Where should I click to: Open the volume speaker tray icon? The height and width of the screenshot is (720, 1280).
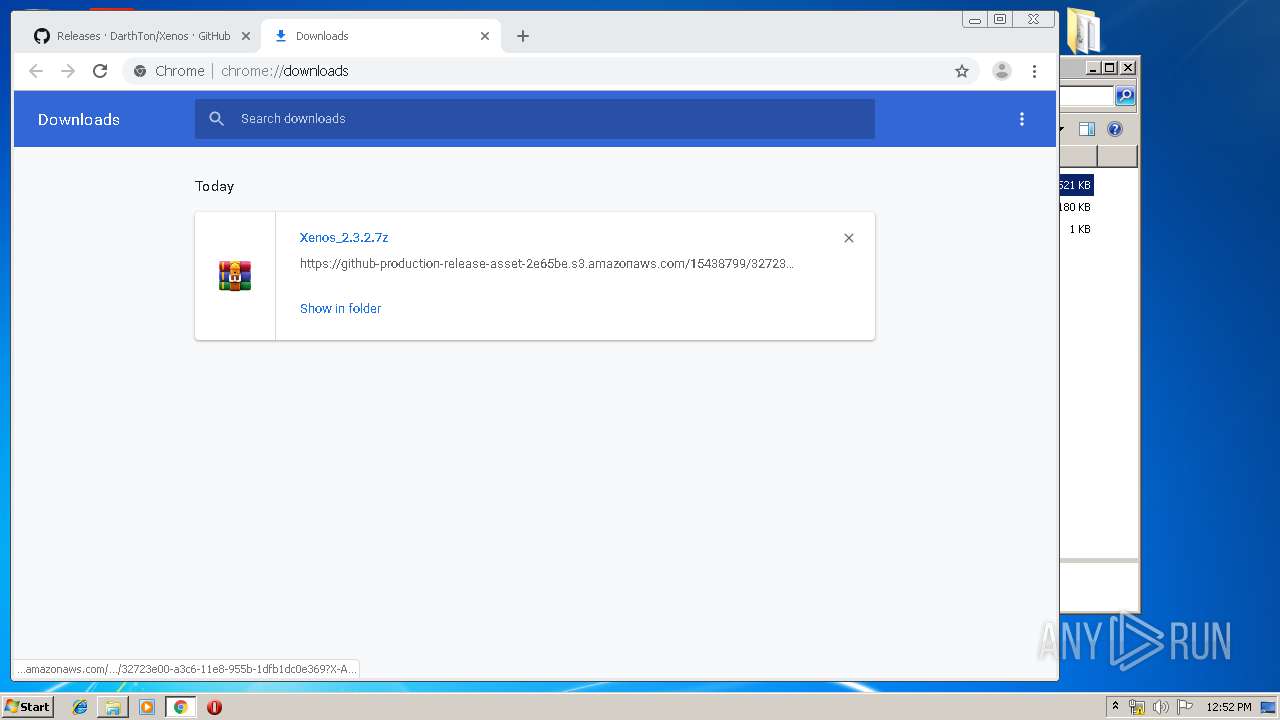click(1161, 707)
